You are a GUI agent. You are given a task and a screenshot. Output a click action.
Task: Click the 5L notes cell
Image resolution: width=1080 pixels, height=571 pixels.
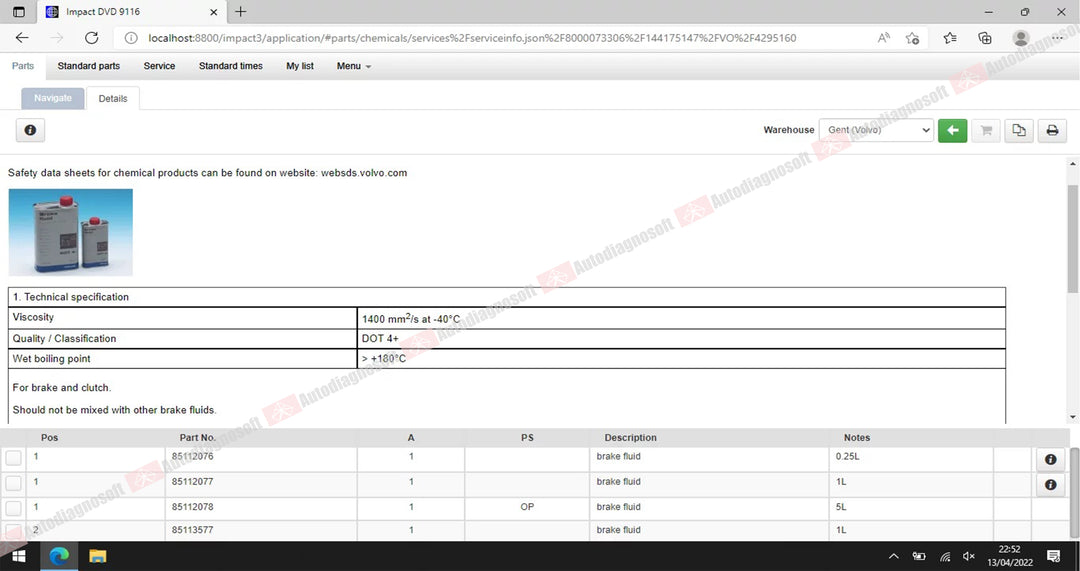pyautogui.click(x=911, y=508)
